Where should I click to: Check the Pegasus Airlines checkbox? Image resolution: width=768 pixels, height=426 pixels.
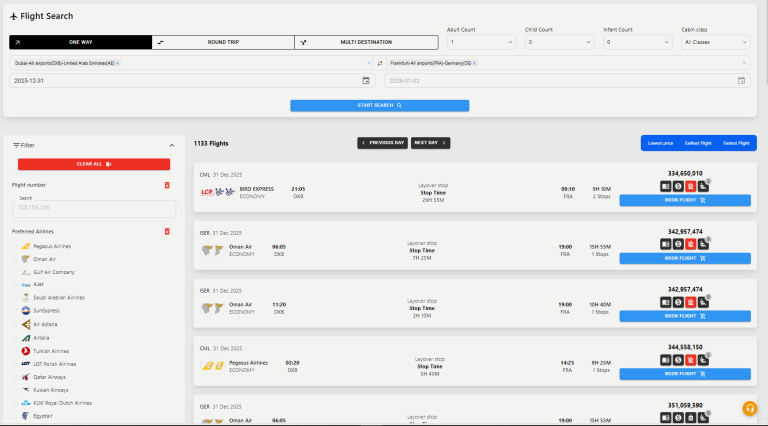[15, 246]
